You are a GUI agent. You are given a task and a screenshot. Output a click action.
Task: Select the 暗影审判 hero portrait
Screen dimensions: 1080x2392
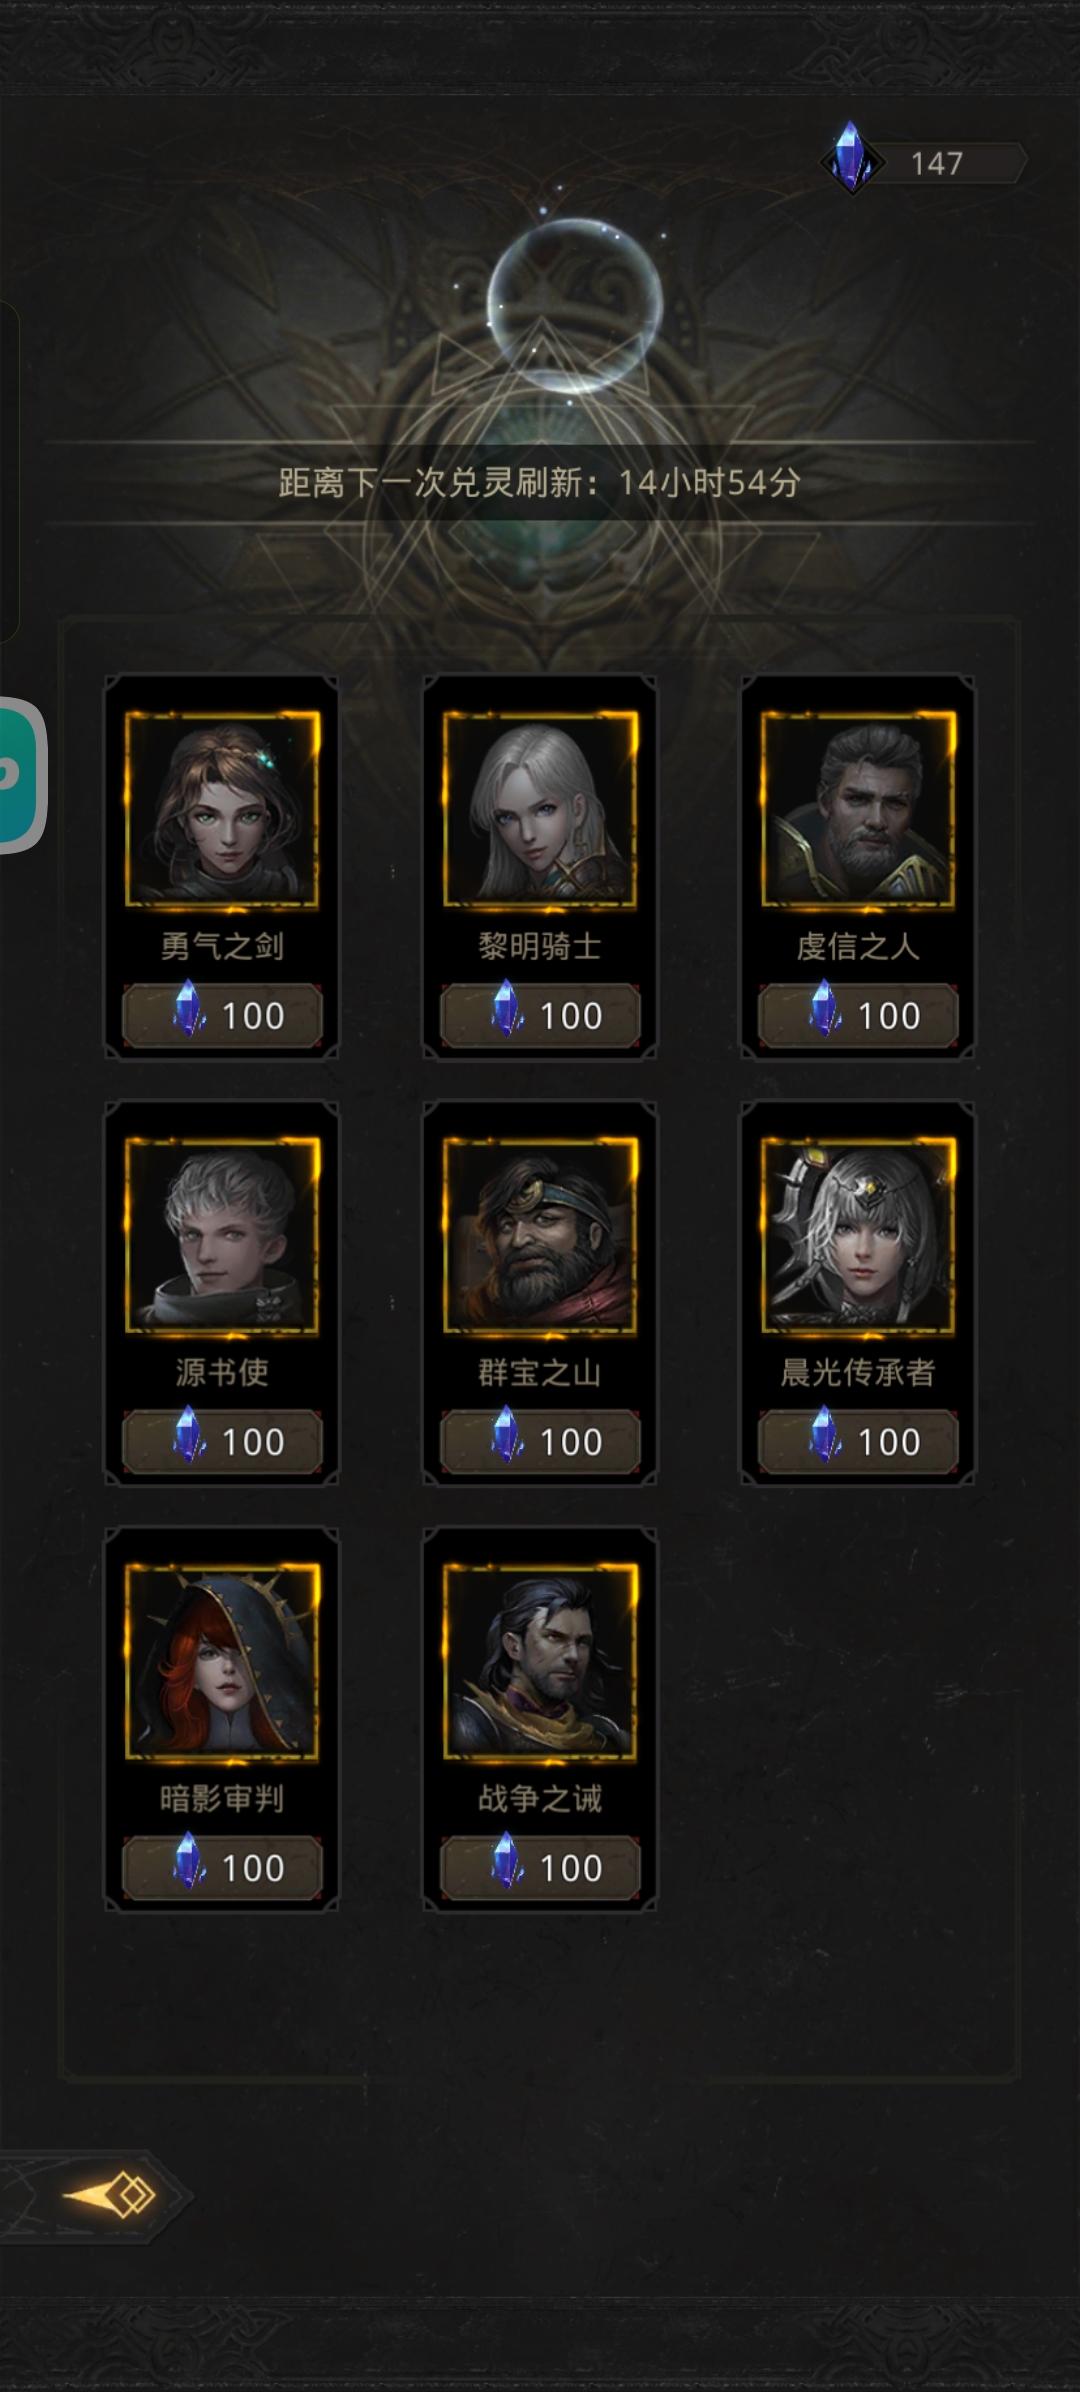(x=222, y=1661)
